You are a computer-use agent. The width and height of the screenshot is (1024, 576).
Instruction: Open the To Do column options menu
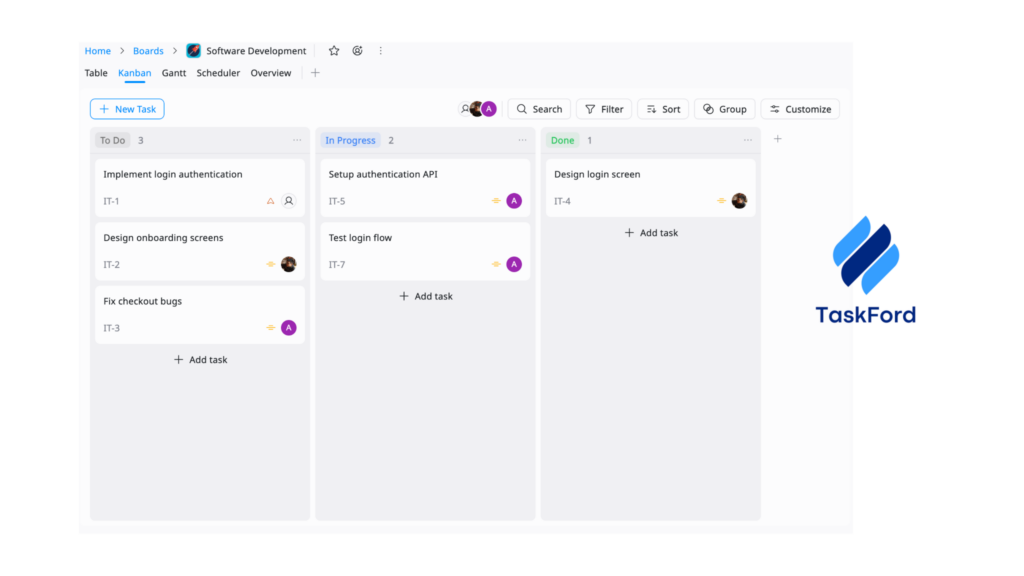coord(297,140)
